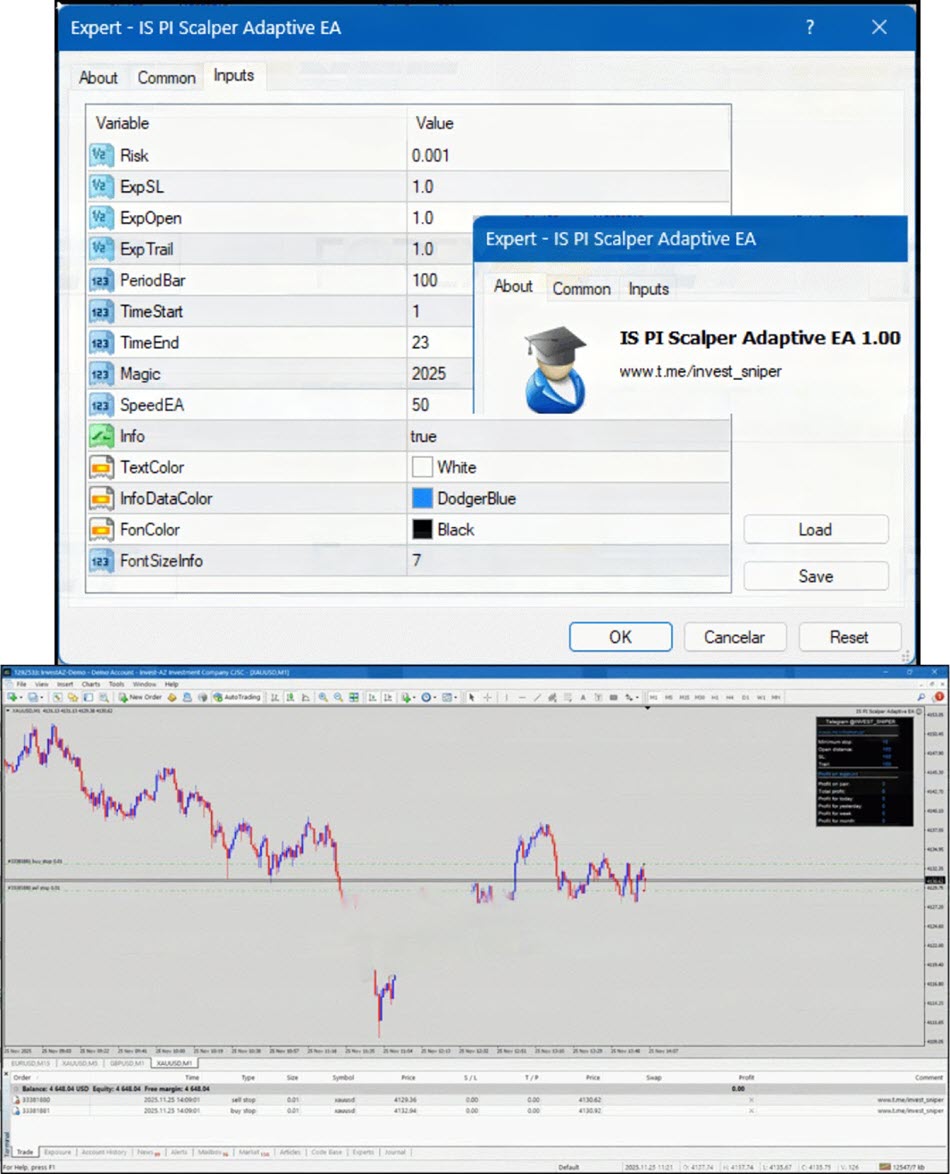950x1174 pixels.
Task: Select the trendline drawing tool
Action: coord(537,697)
